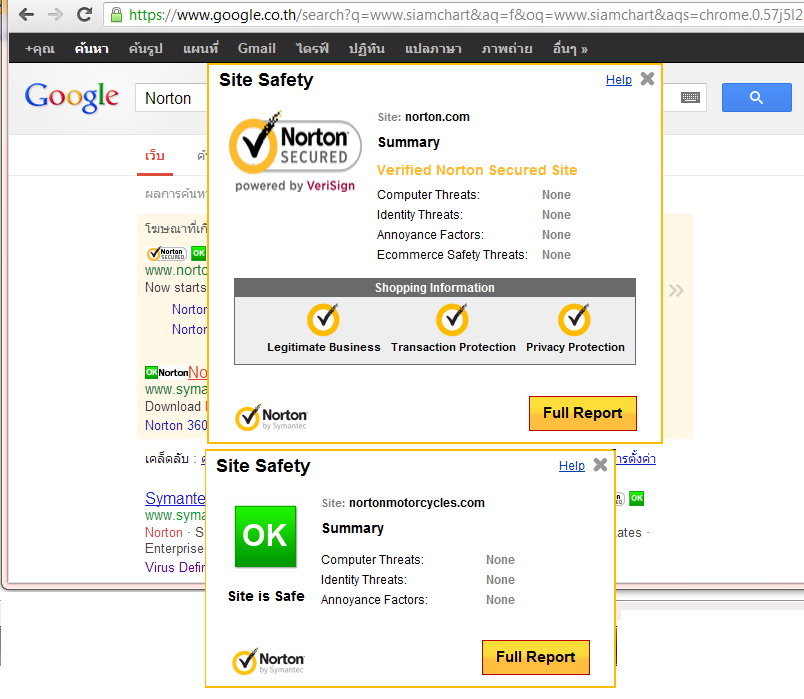Close the nortonmotorcycles.com Site Safety popup
This screenshot has width=804, height=699.
[x=600, y=465]
